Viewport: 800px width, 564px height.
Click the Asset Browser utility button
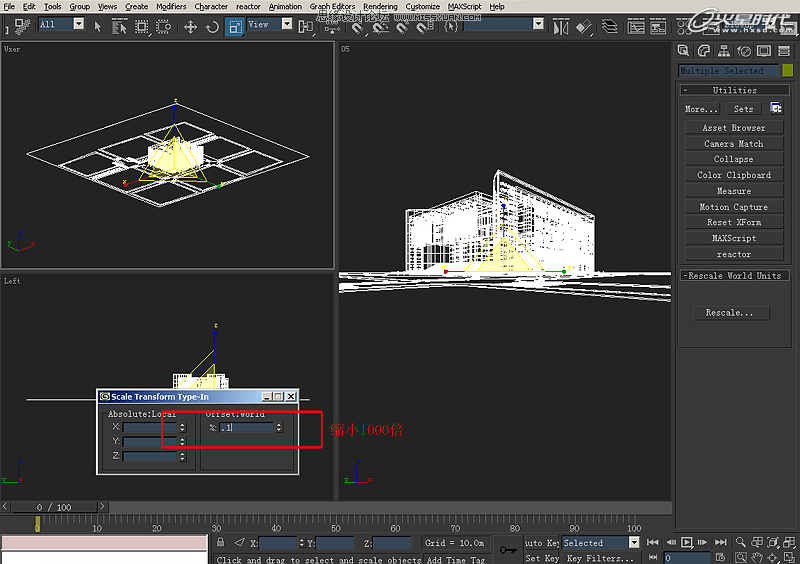[733, 128]
